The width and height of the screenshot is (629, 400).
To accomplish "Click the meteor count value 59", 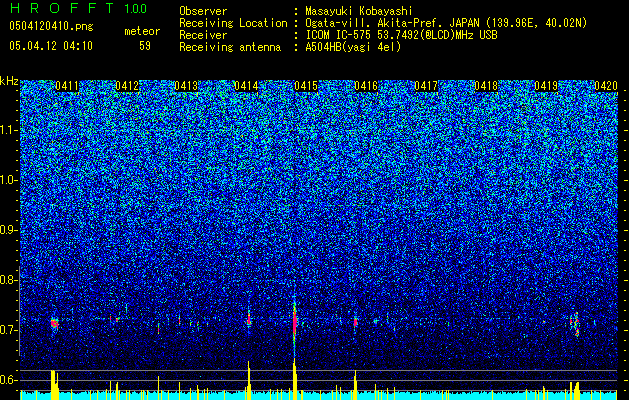I will point(145,46).
